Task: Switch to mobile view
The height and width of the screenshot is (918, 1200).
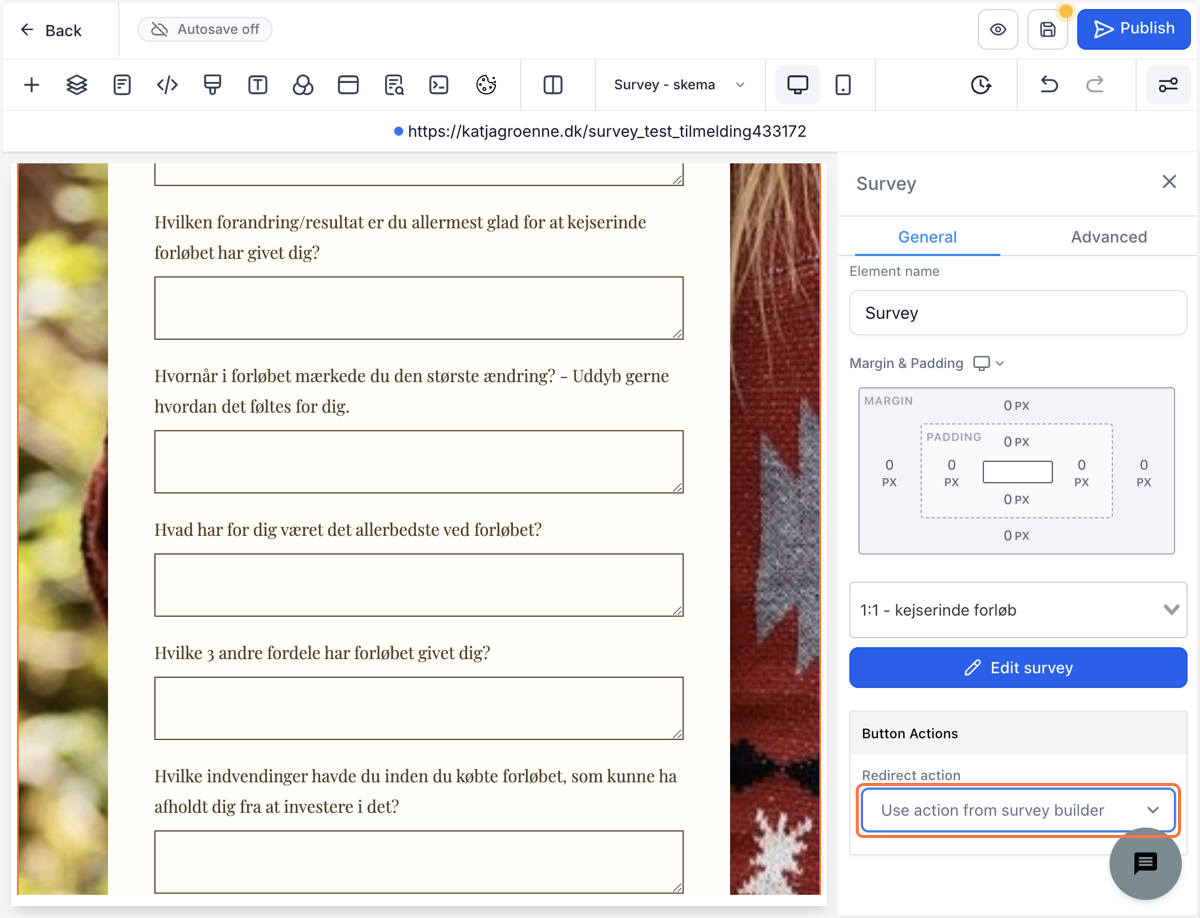Action: click(843, 85)
